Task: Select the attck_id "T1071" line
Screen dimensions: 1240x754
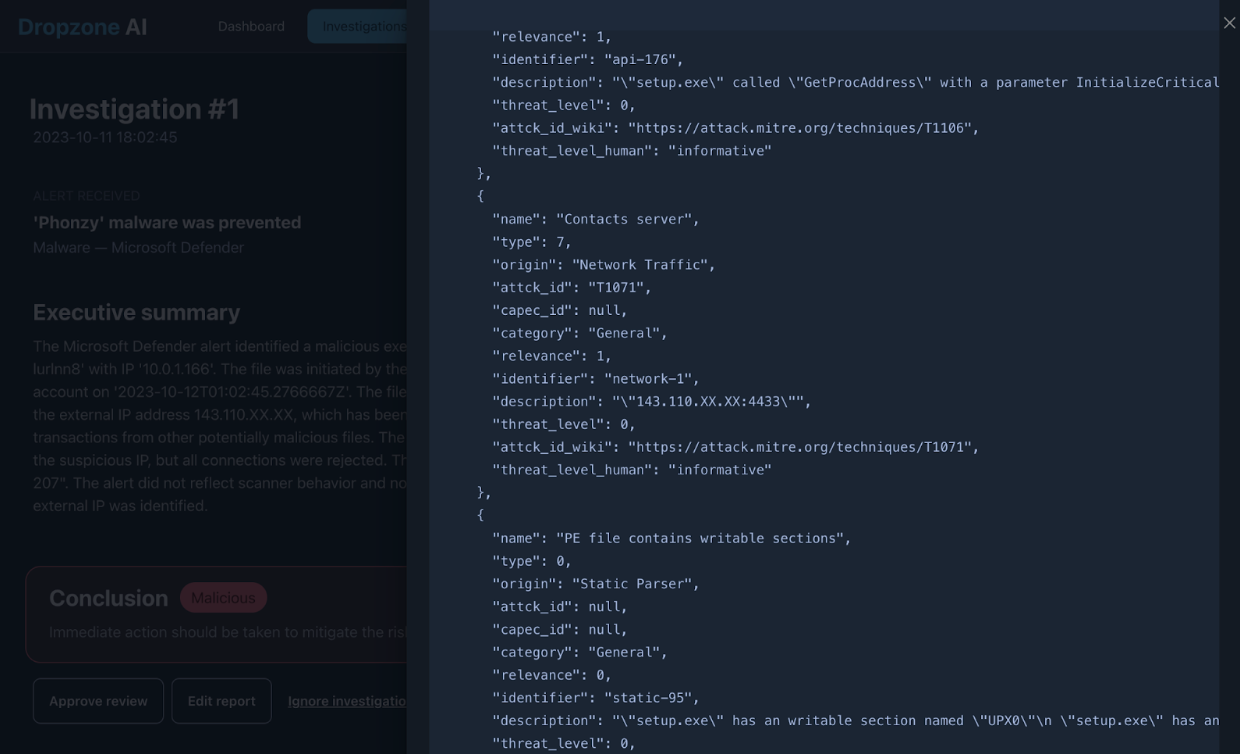Action: [x=572, y=288]
